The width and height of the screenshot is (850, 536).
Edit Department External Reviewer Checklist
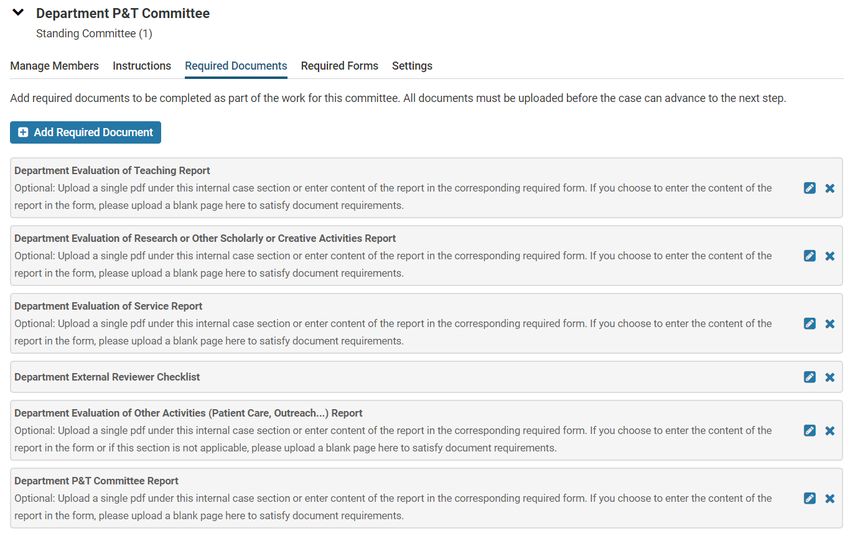(x=809, y=377)
